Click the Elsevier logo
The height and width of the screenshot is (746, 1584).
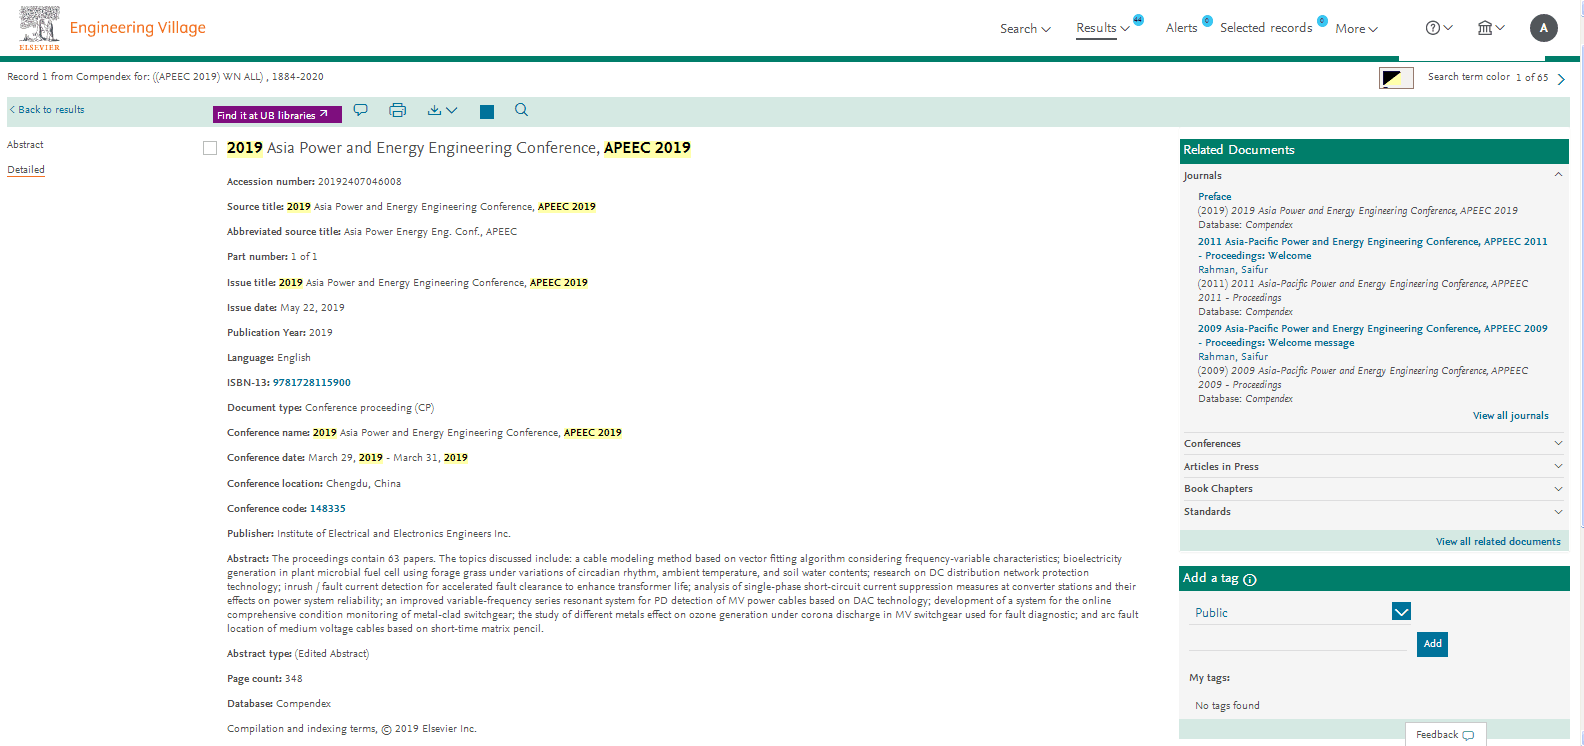[x=40, y=27]
